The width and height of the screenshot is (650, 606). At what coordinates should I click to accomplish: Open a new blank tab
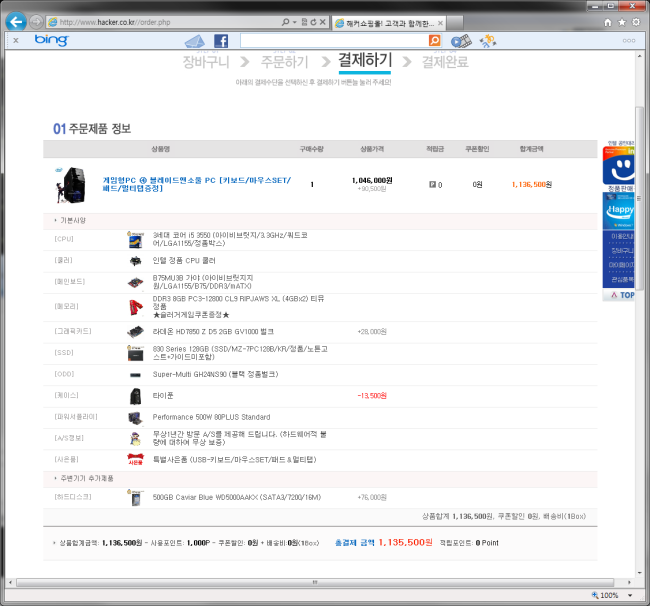[455, 23]
